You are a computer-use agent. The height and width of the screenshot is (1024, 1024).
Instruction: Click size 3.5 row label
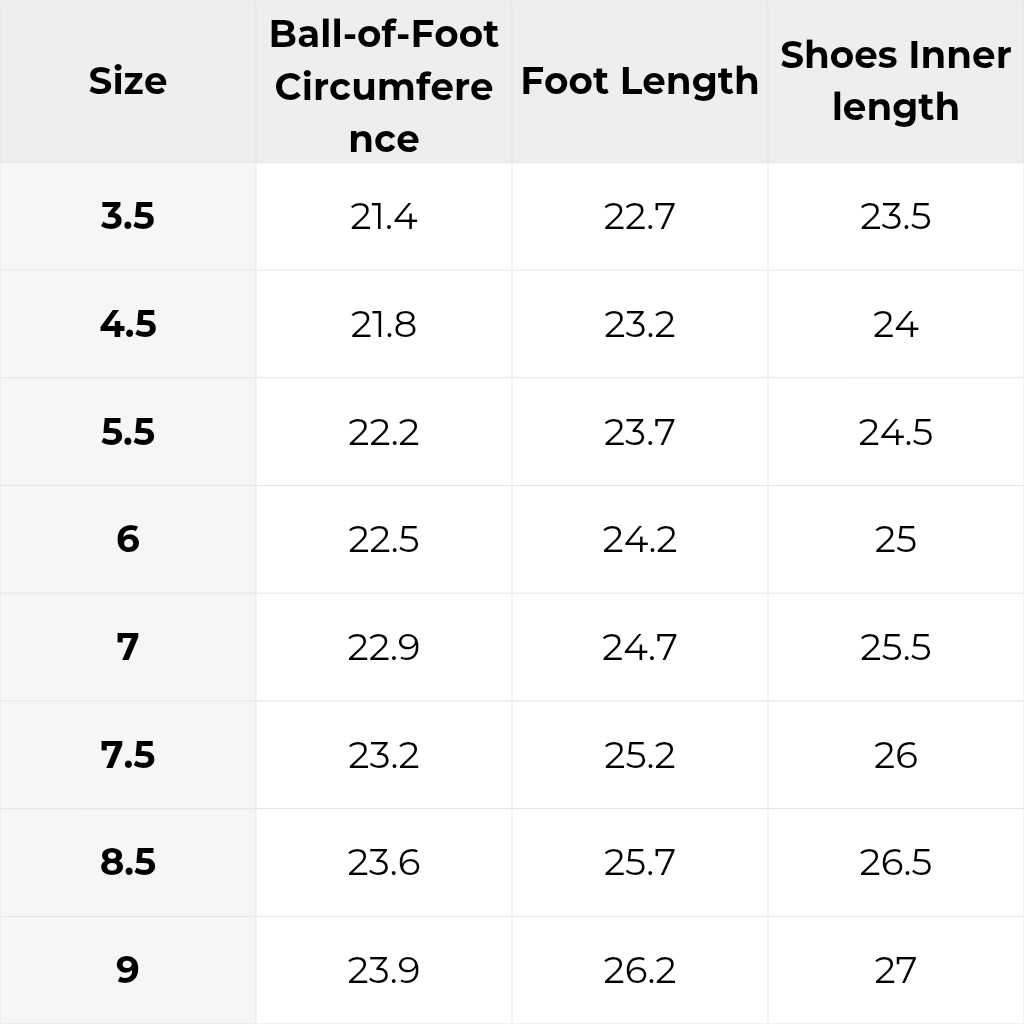coord(128,216)
